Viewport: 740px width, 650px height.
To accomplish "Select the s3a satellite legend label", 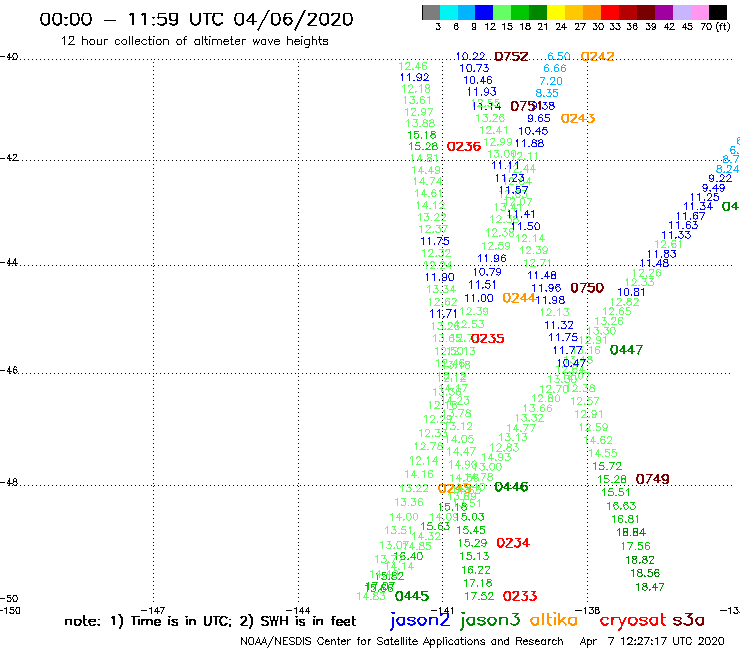I will tap(689, 620).
